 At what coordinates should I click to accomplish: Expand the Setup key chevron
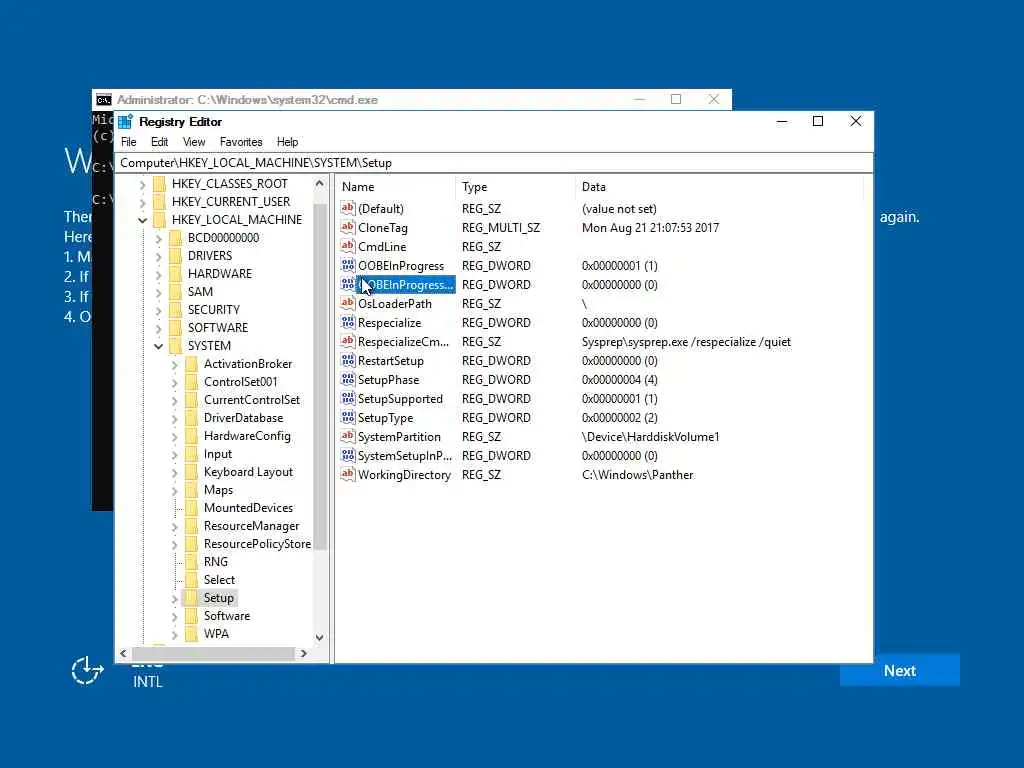point(174,598)
